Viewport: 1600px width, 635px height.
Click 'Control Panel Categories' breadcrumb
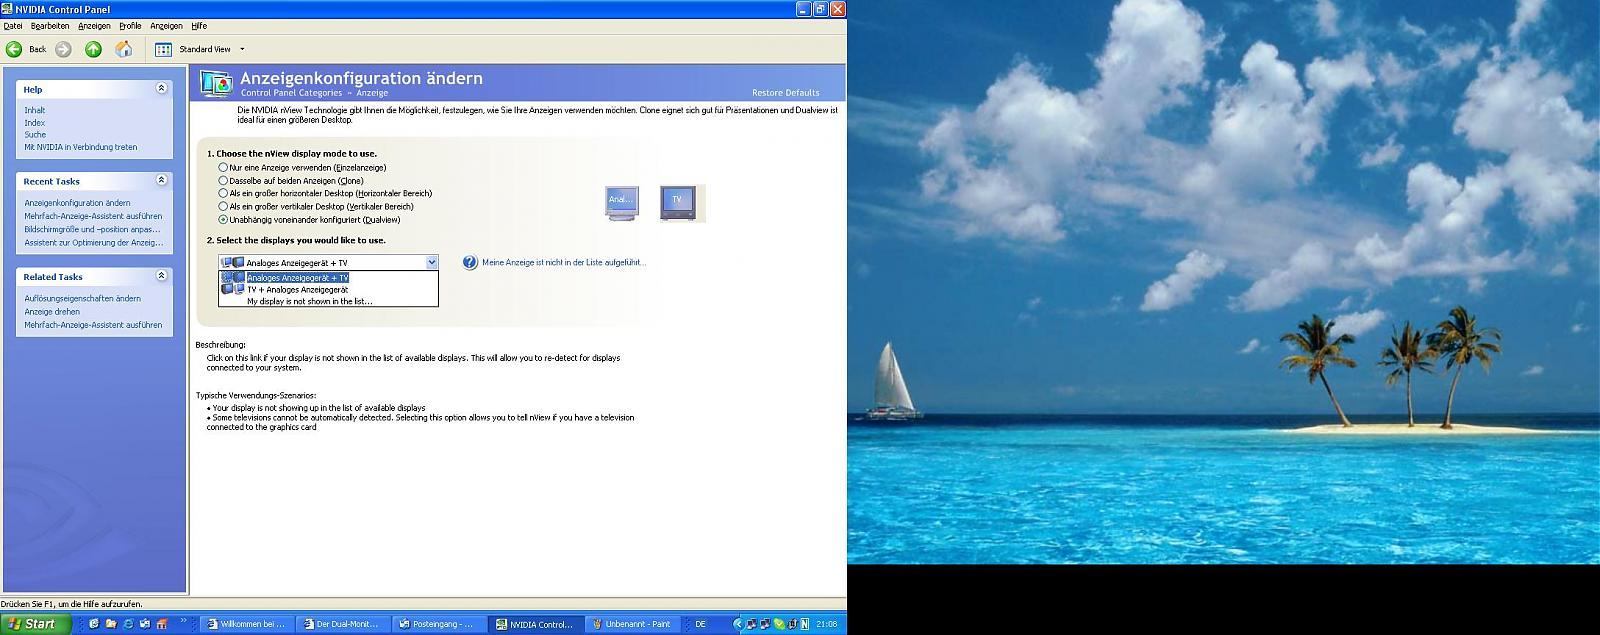pos(291,92)
